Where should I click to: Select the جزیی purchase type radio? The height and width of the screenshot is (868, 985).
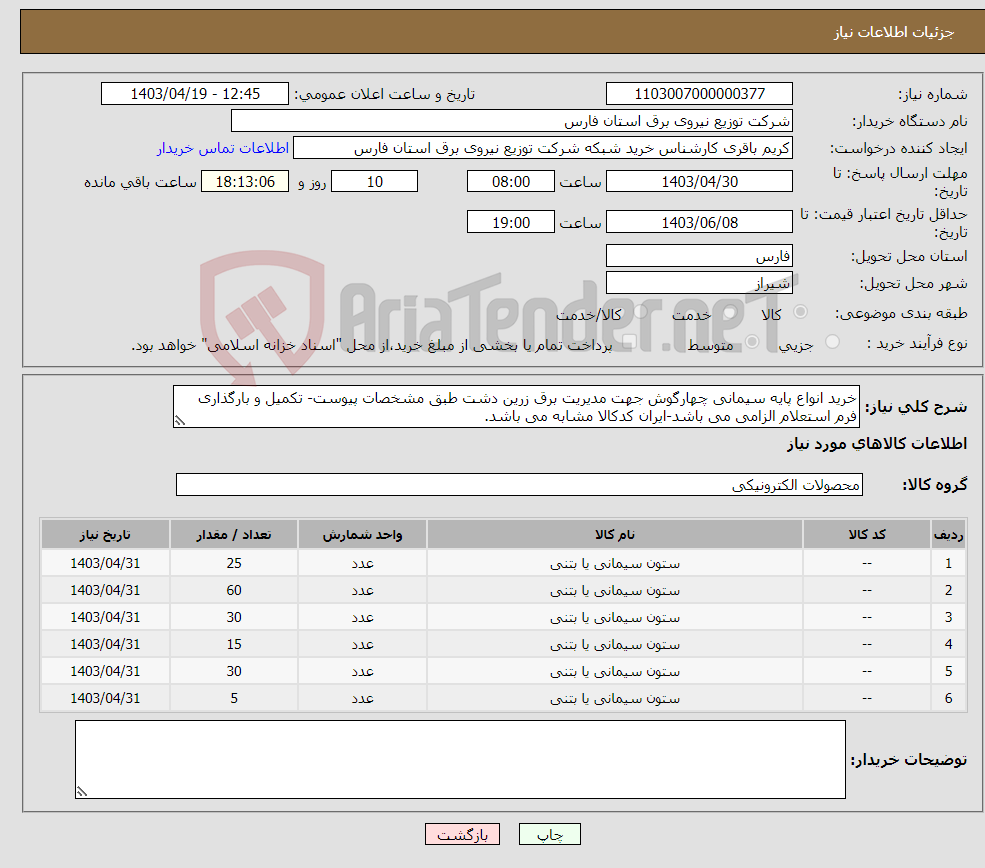(x=832, y=342)
